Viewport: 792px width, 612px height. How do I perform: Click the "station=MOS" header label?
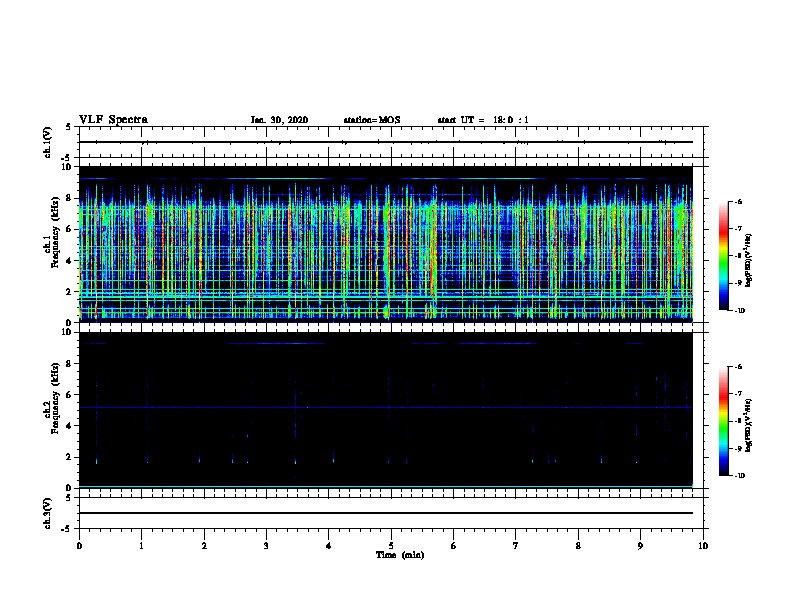coord(372,120)
